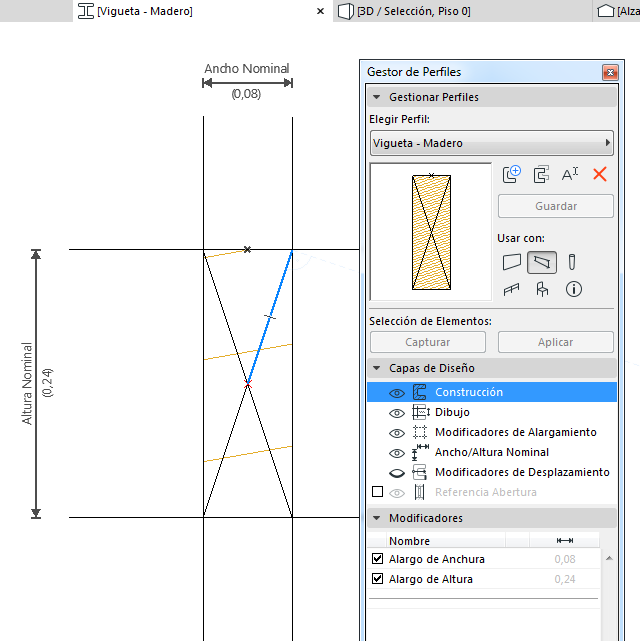Click the 3D window icon in tab bar
Screen dimensions: 640x641
345,11
